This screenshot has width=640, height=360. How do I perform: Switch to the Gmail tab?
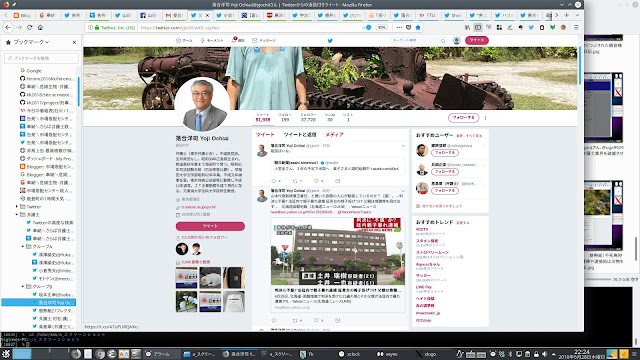(175, 15)
